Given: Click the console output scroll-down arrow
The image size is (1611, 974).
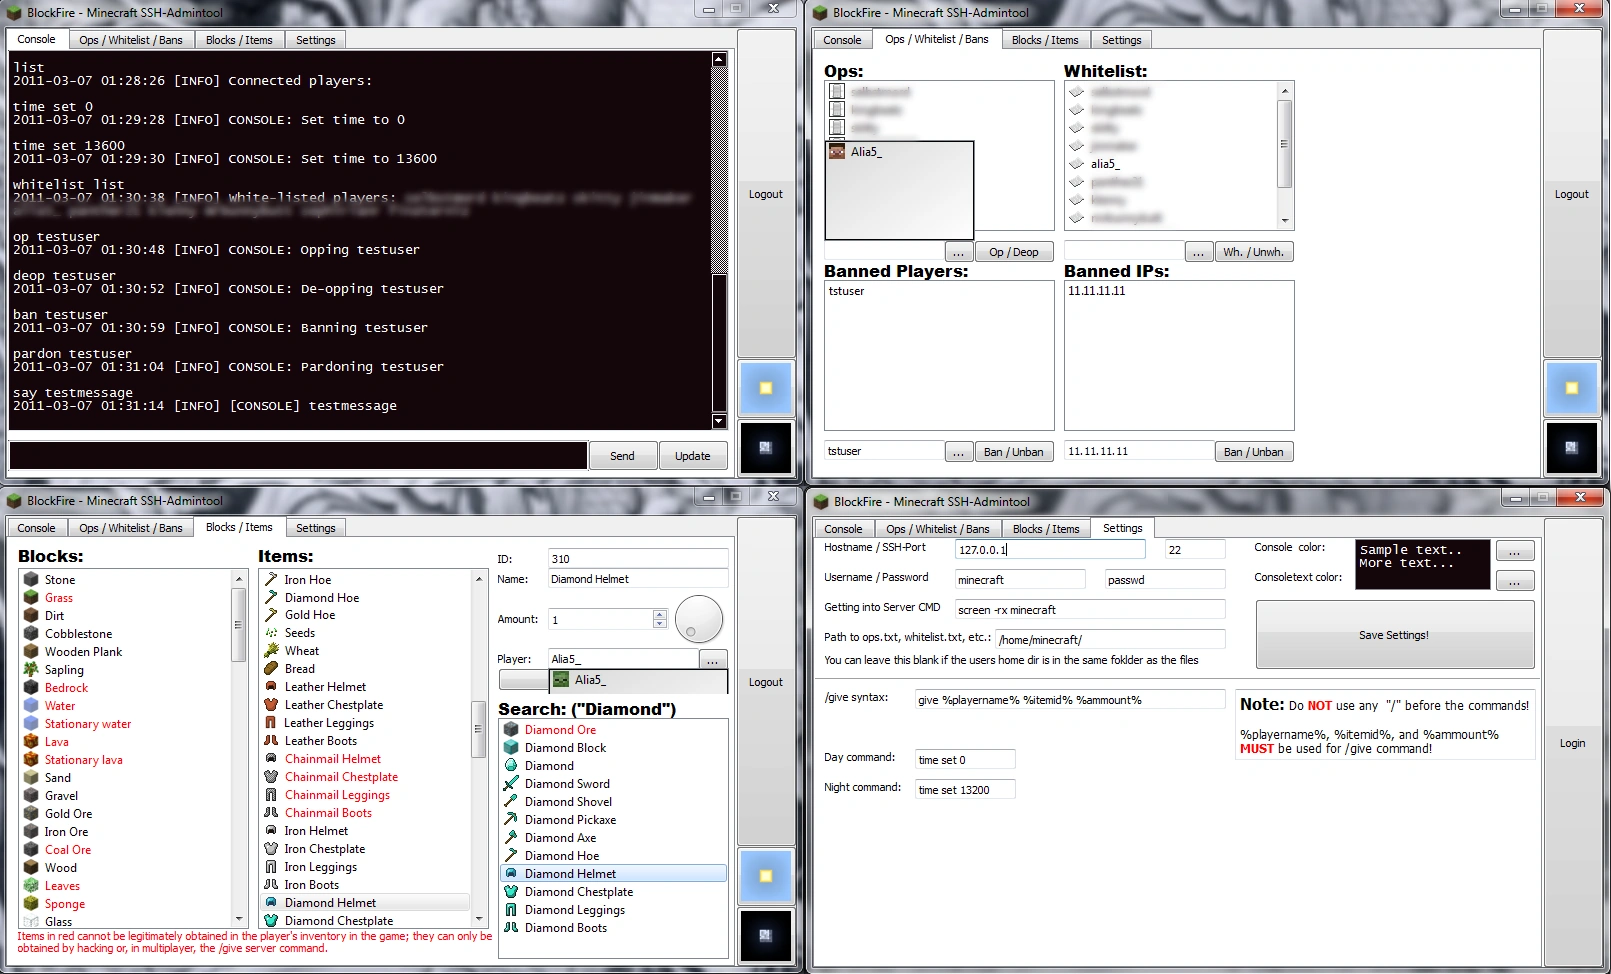Looking at the screenshot, I should pos(719,421).
